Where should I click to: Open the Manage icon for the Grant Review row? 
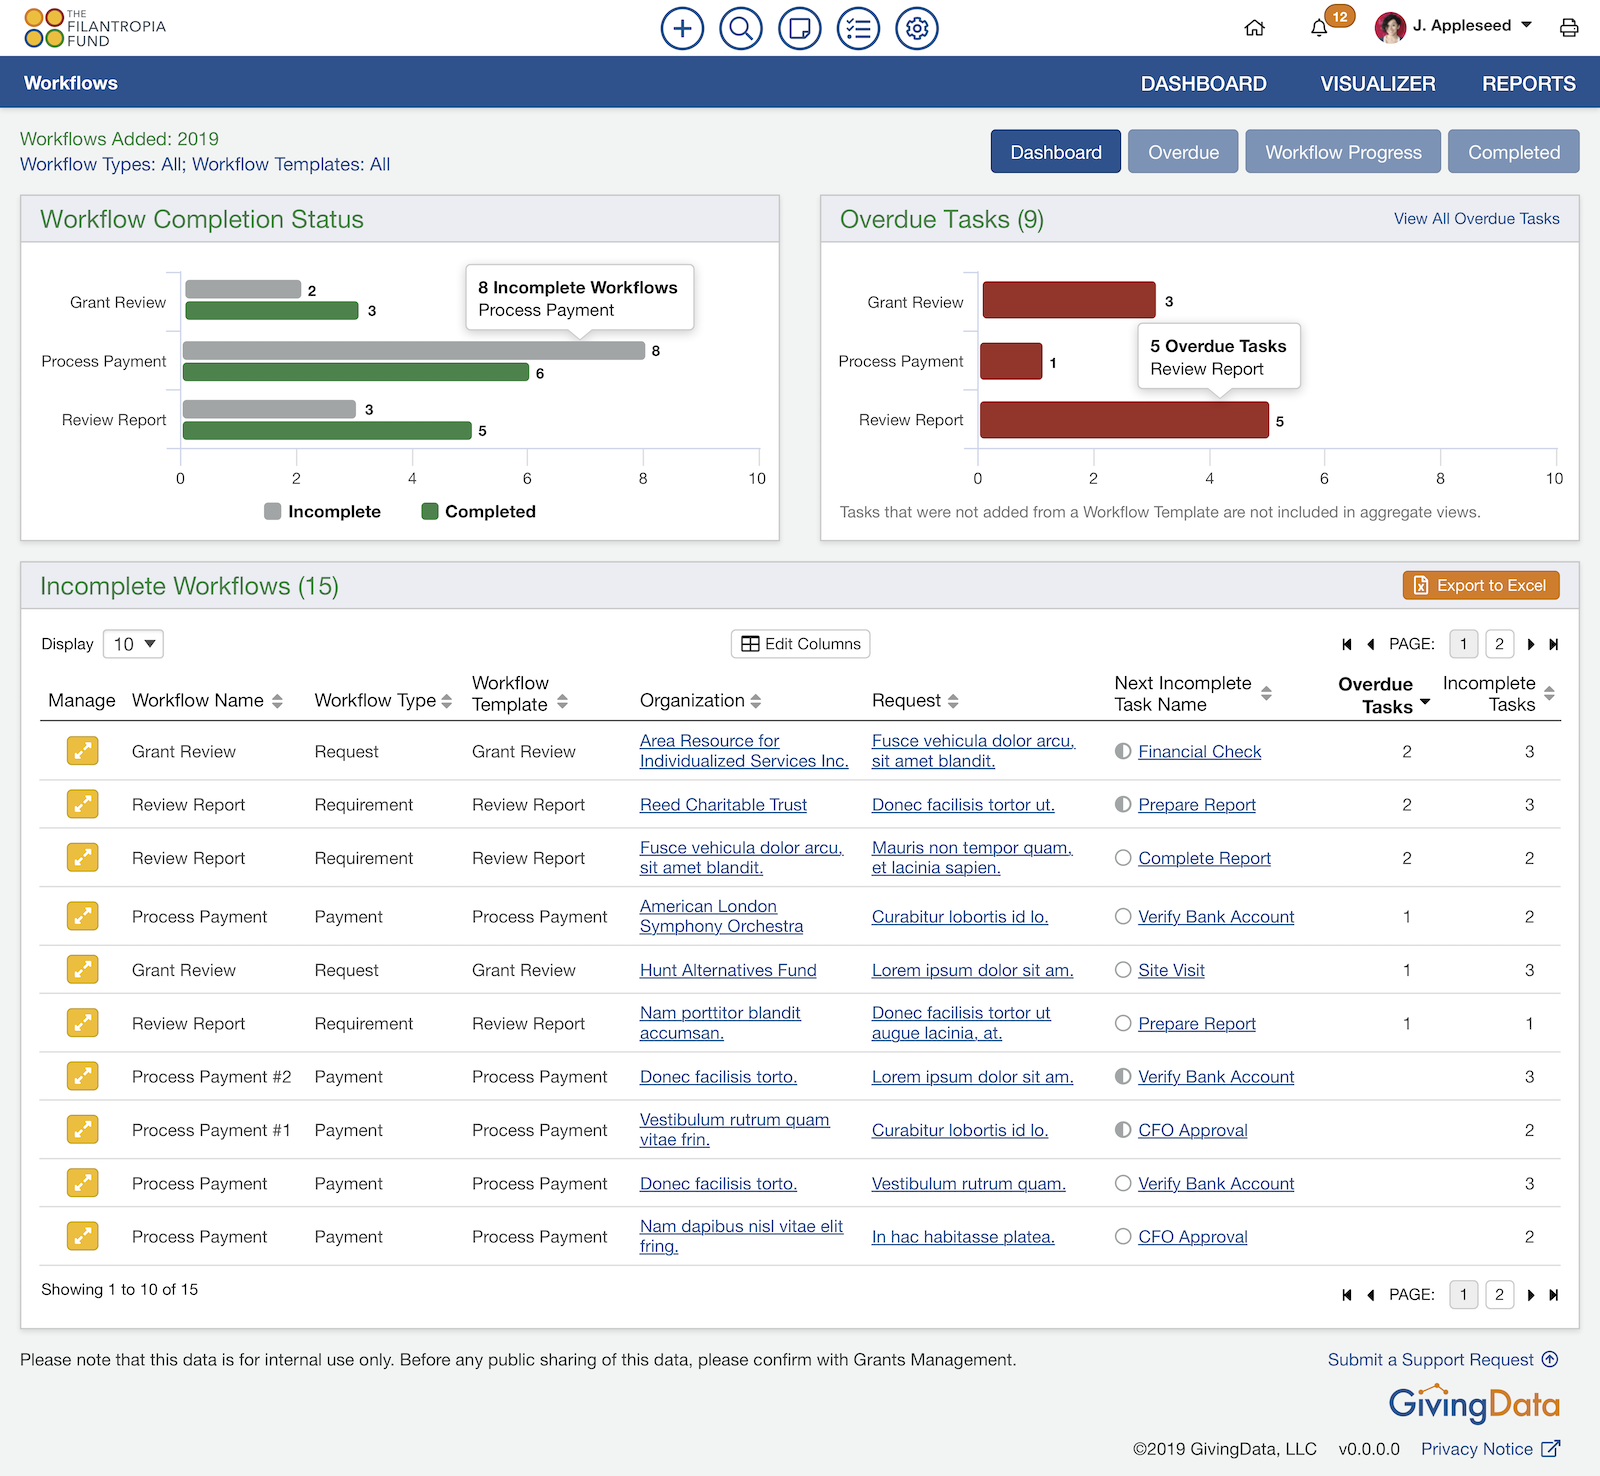(x=82, y=750)
